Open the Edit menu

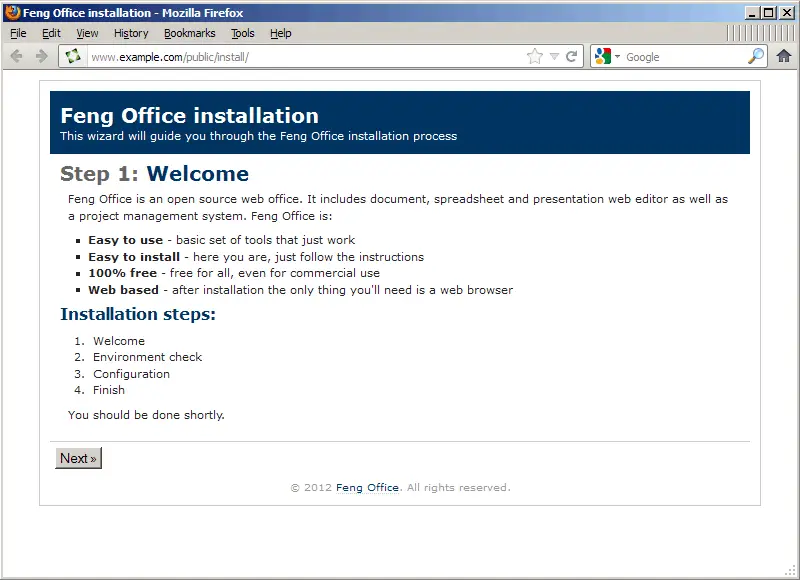51,33
